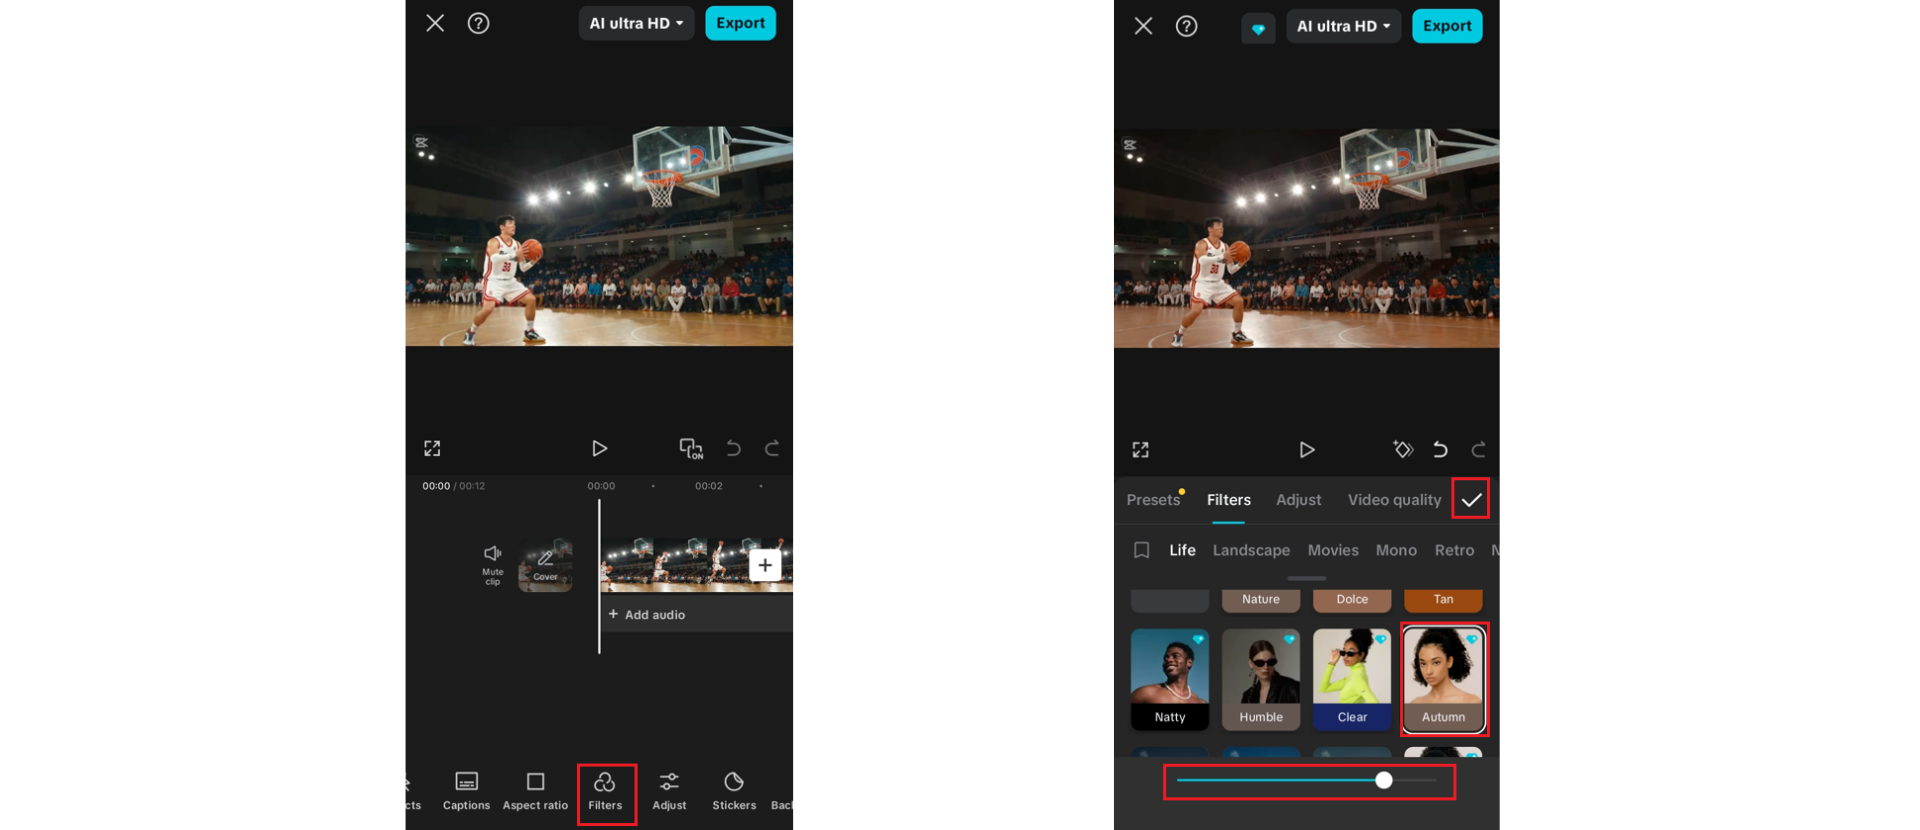
Task: Play the video on the timeline screen
Action: (599, 448)
